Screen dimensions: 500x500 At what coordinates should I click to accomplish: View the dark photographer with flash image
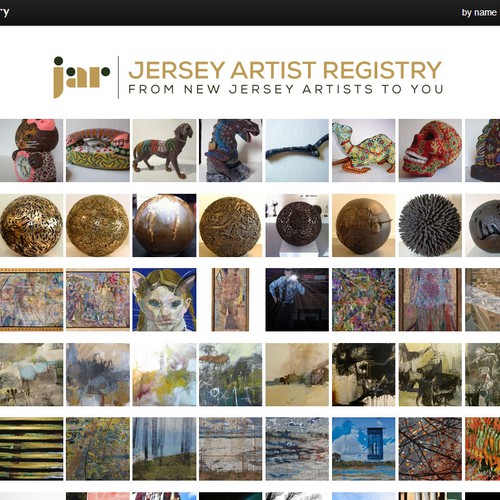coord(297,300)
